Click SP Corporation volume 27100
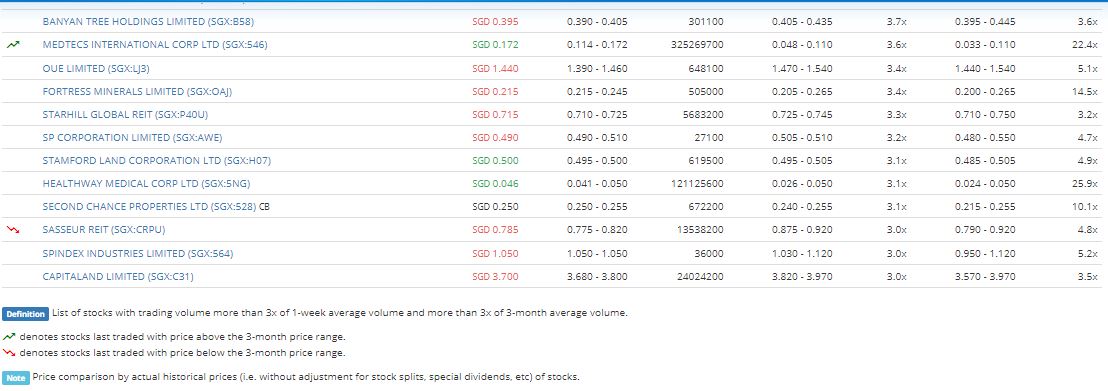Screen dimensions: 1108x391 click(709, 137)
